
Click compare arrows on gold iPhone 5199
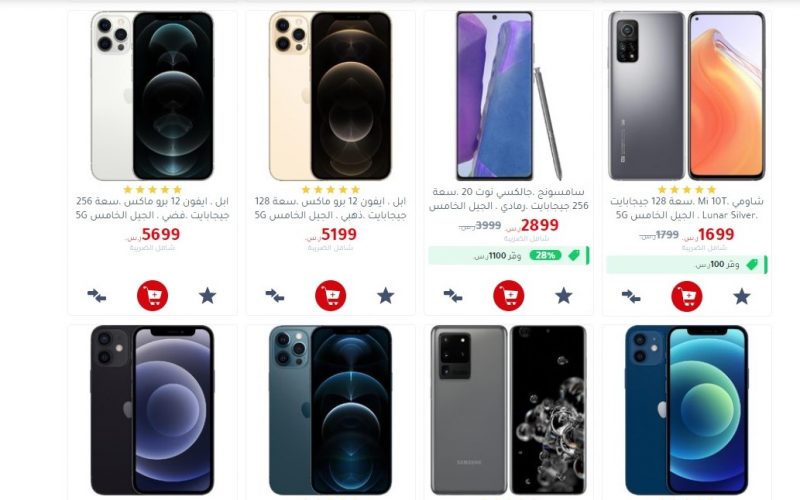(x=274, y=295)
